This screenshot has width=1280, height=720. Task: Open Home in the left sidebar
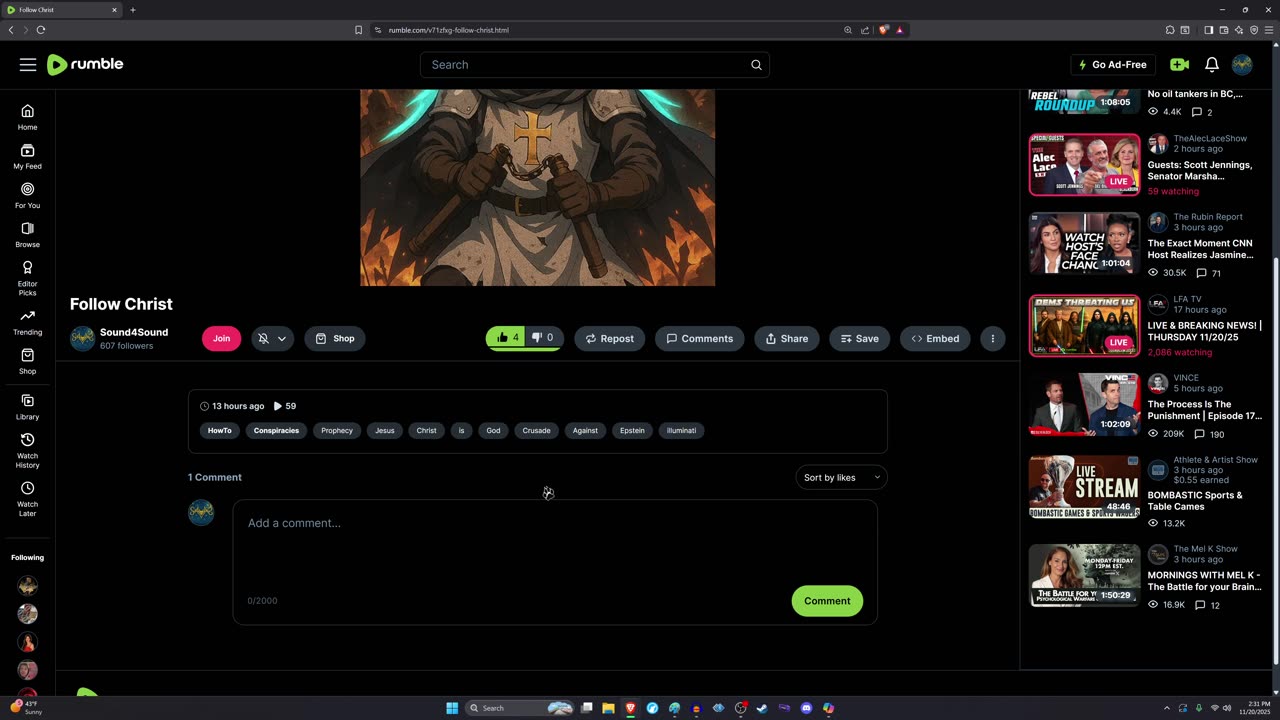[x=27, y=117]
